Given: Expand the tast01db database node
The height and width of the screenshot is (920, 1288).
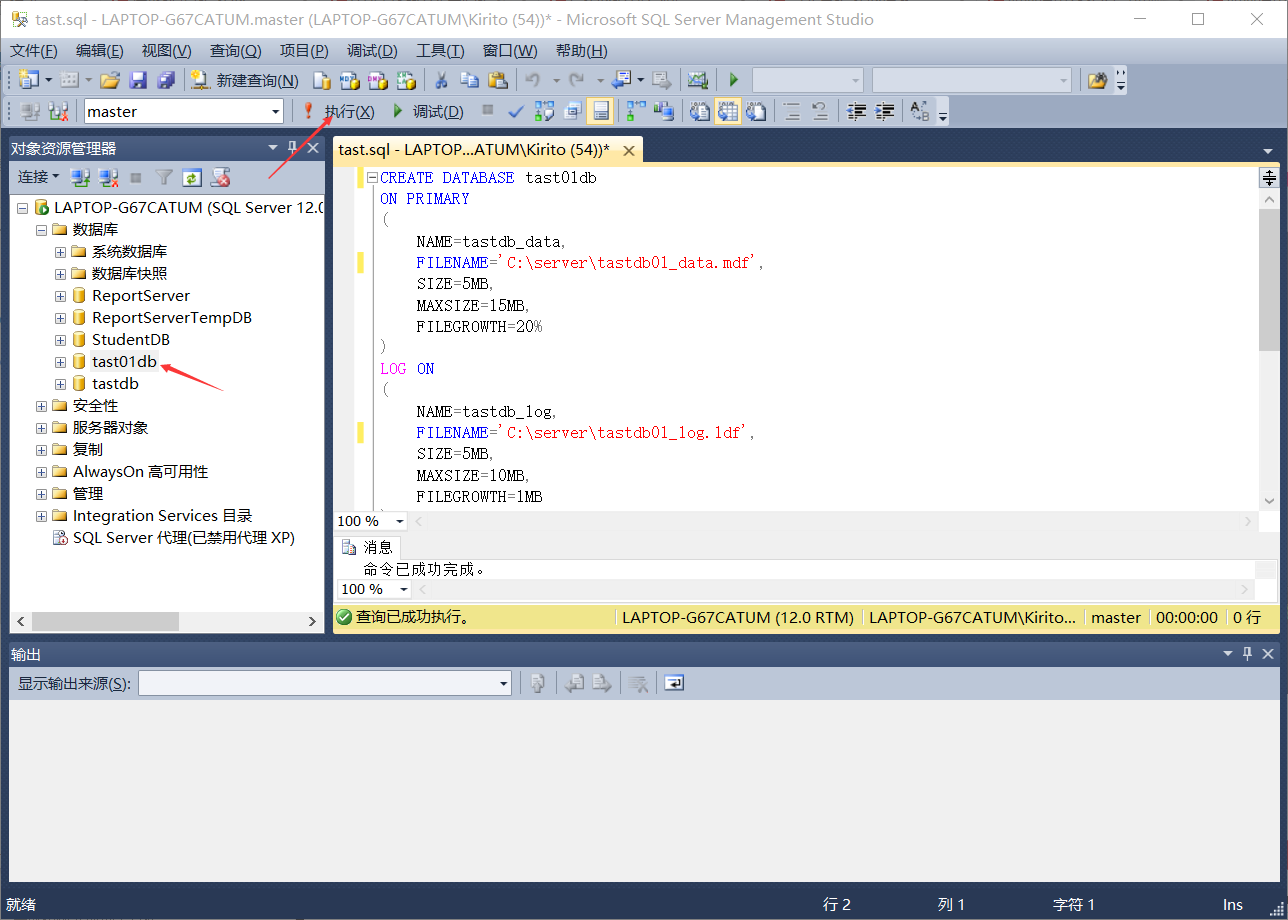Looking at the screenshot, I should [x=61, y=362].
